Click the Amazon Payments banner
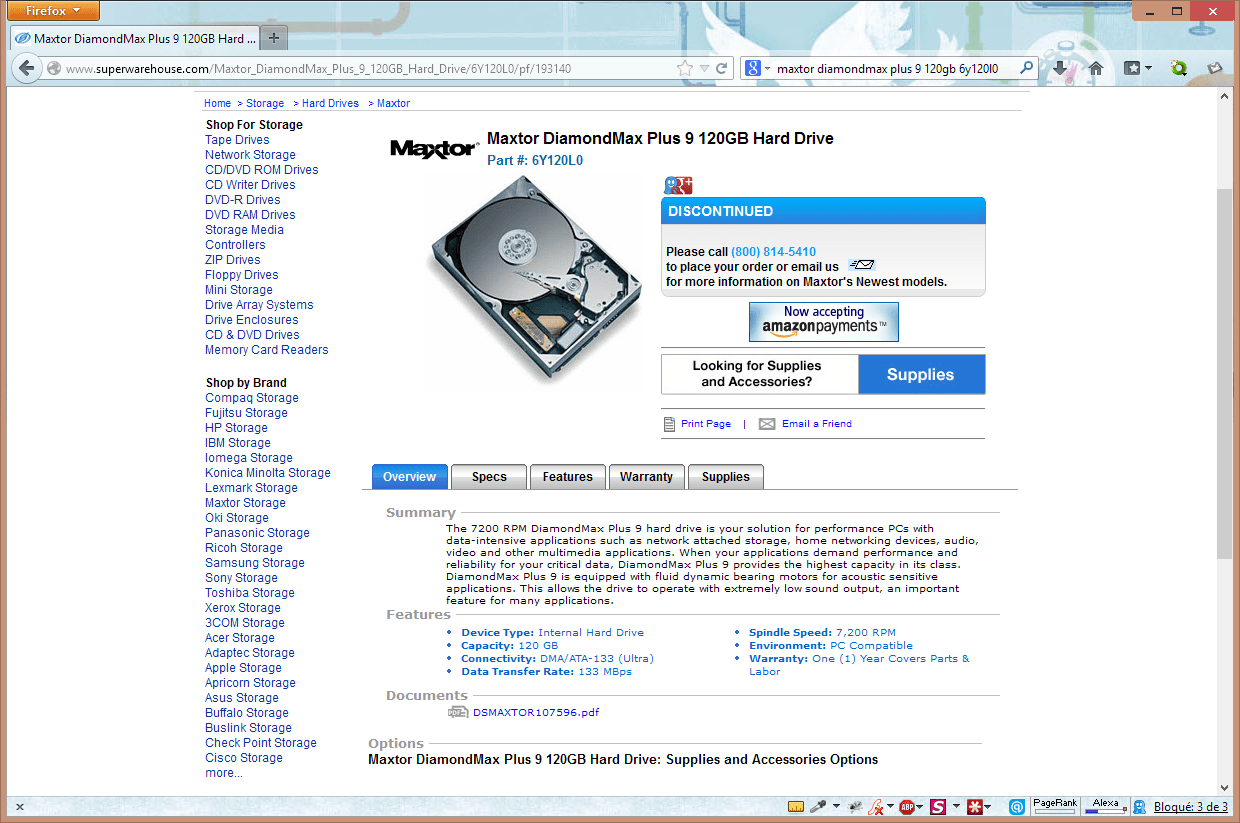Screen dimensions: 1240x823 click(x=824, y=322)
